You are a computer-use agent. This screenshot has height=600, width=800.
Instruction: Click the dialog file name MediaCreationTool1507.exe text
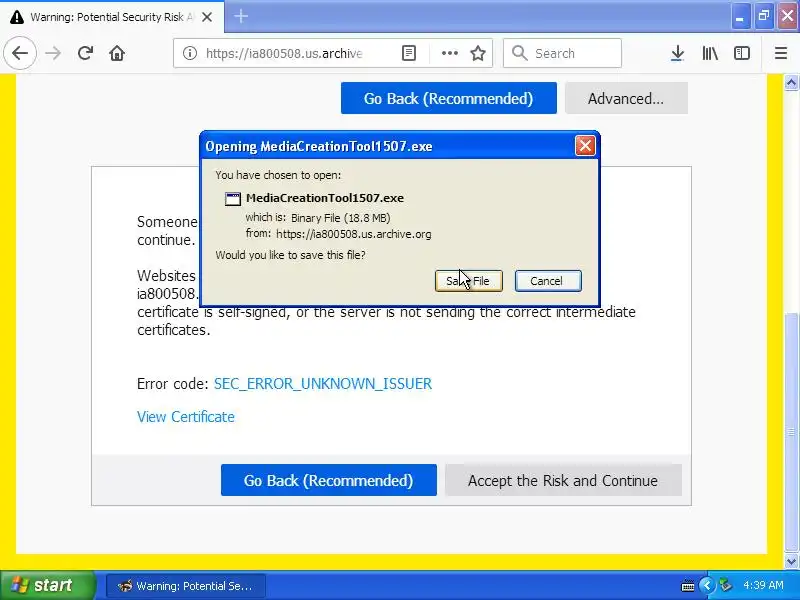[x=324, y=198]
